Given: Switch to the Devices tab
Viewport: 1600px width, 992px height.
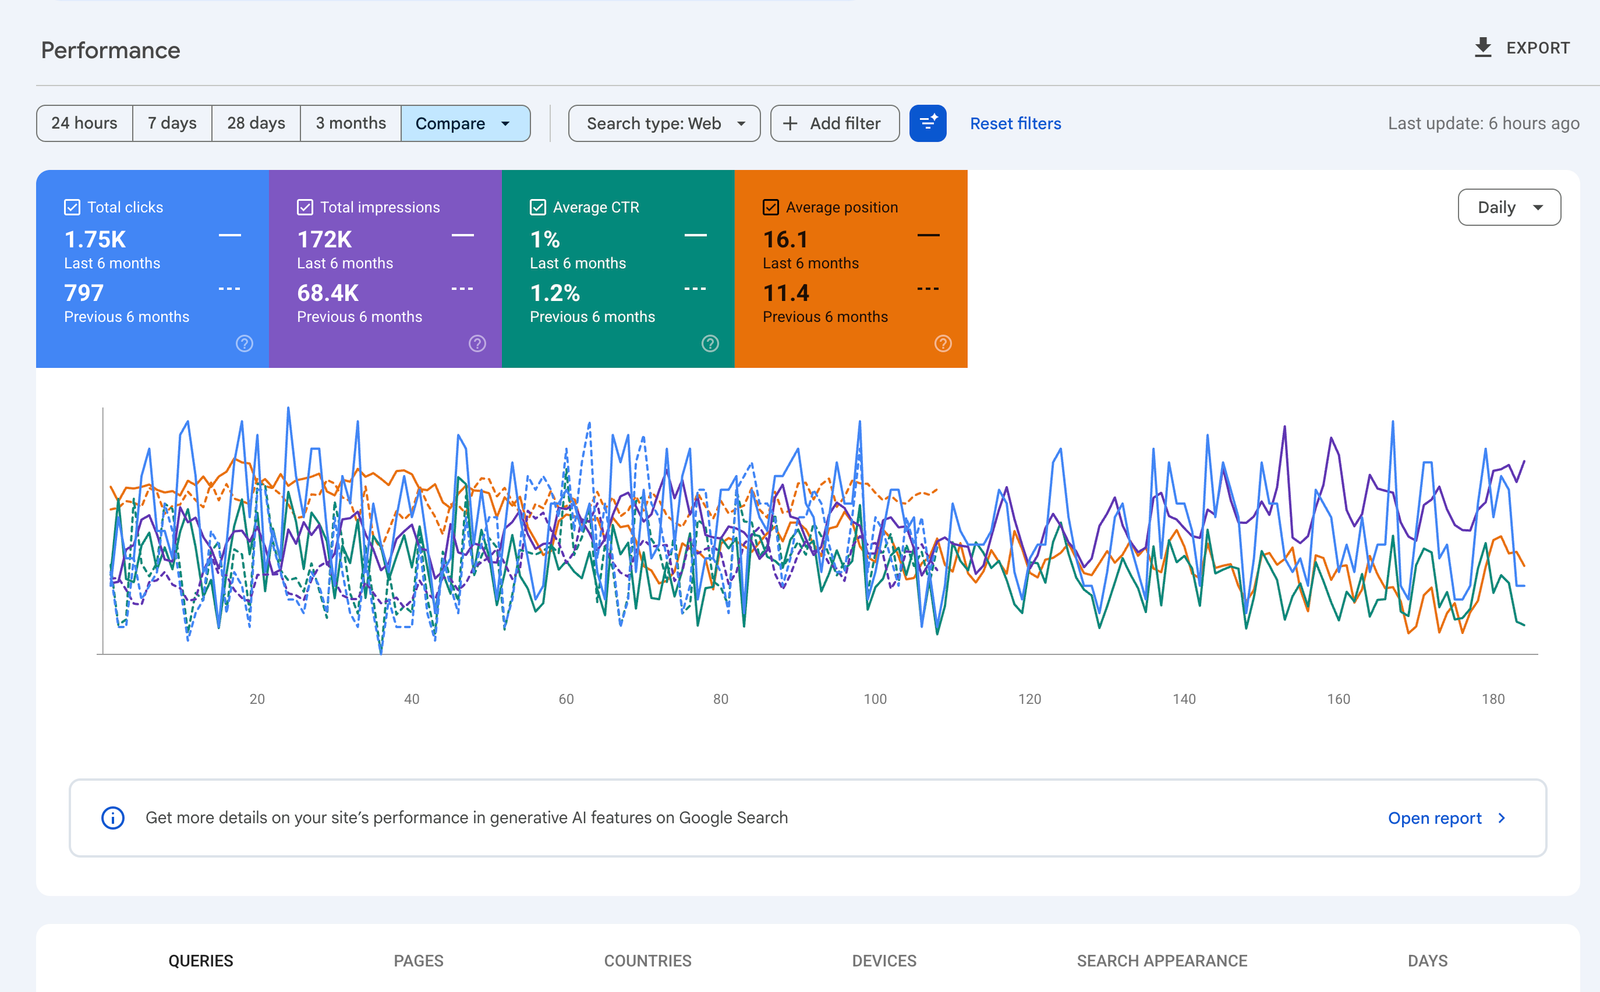Looking at the screenshot, I should pos(884,961).
